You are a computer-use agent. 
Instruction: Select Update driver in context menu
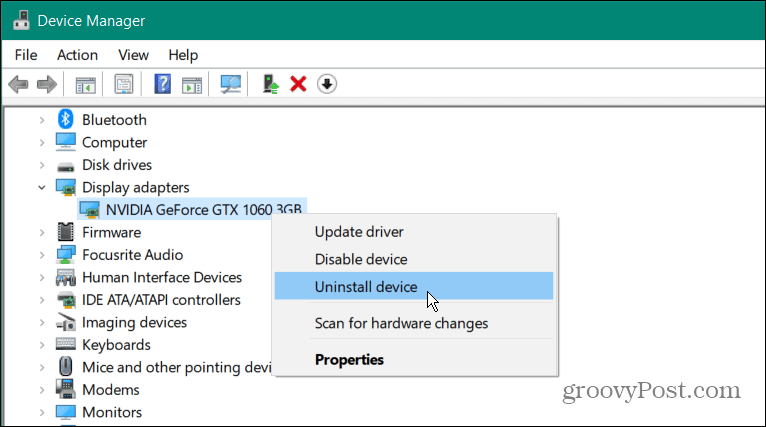point(359,232)
